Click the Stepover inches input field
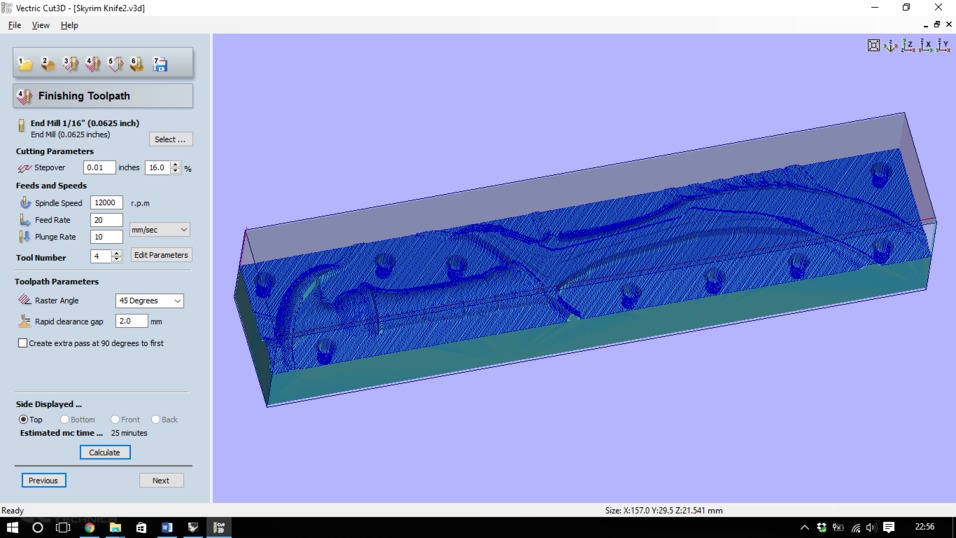Screen dimensions: 956x538 [99, 167]
